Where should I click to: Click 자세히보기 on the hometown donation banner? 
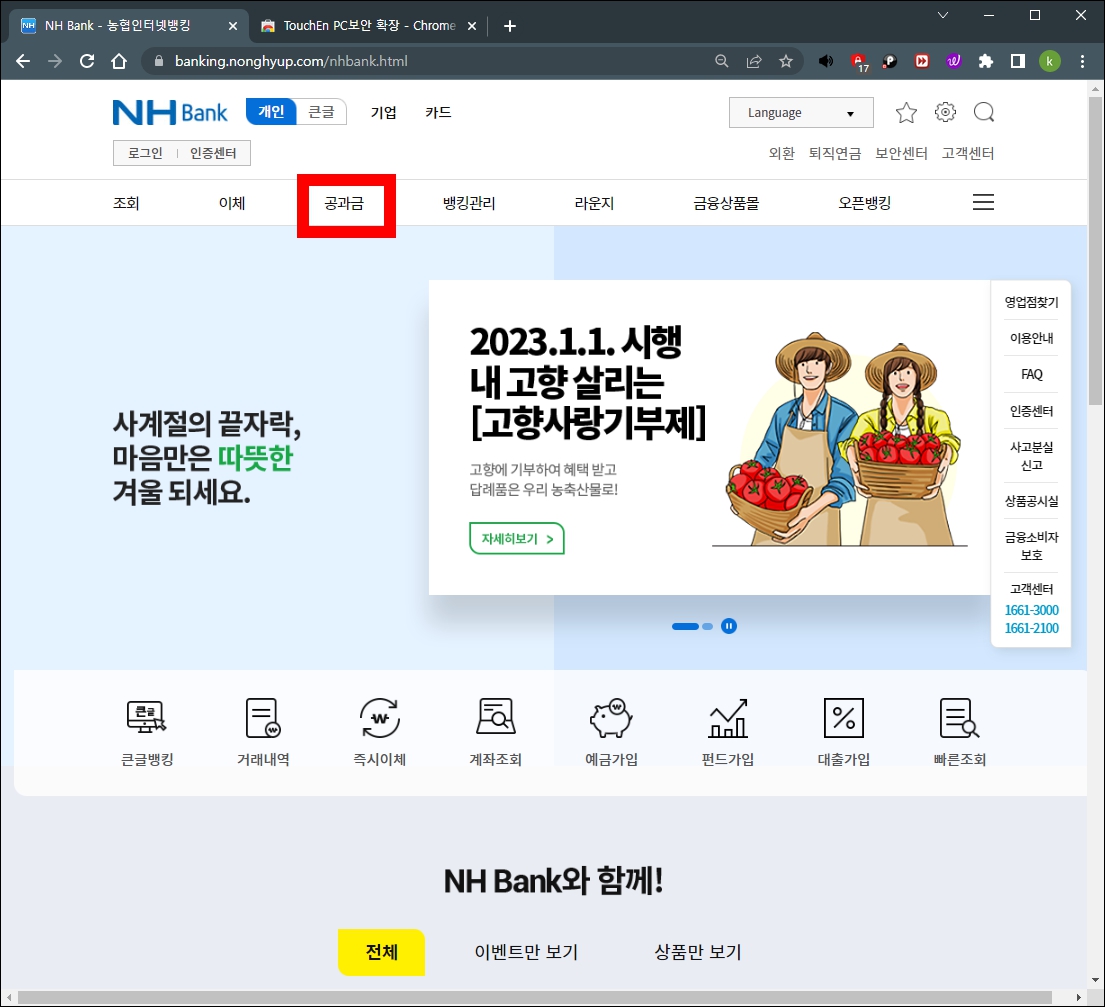516,537
